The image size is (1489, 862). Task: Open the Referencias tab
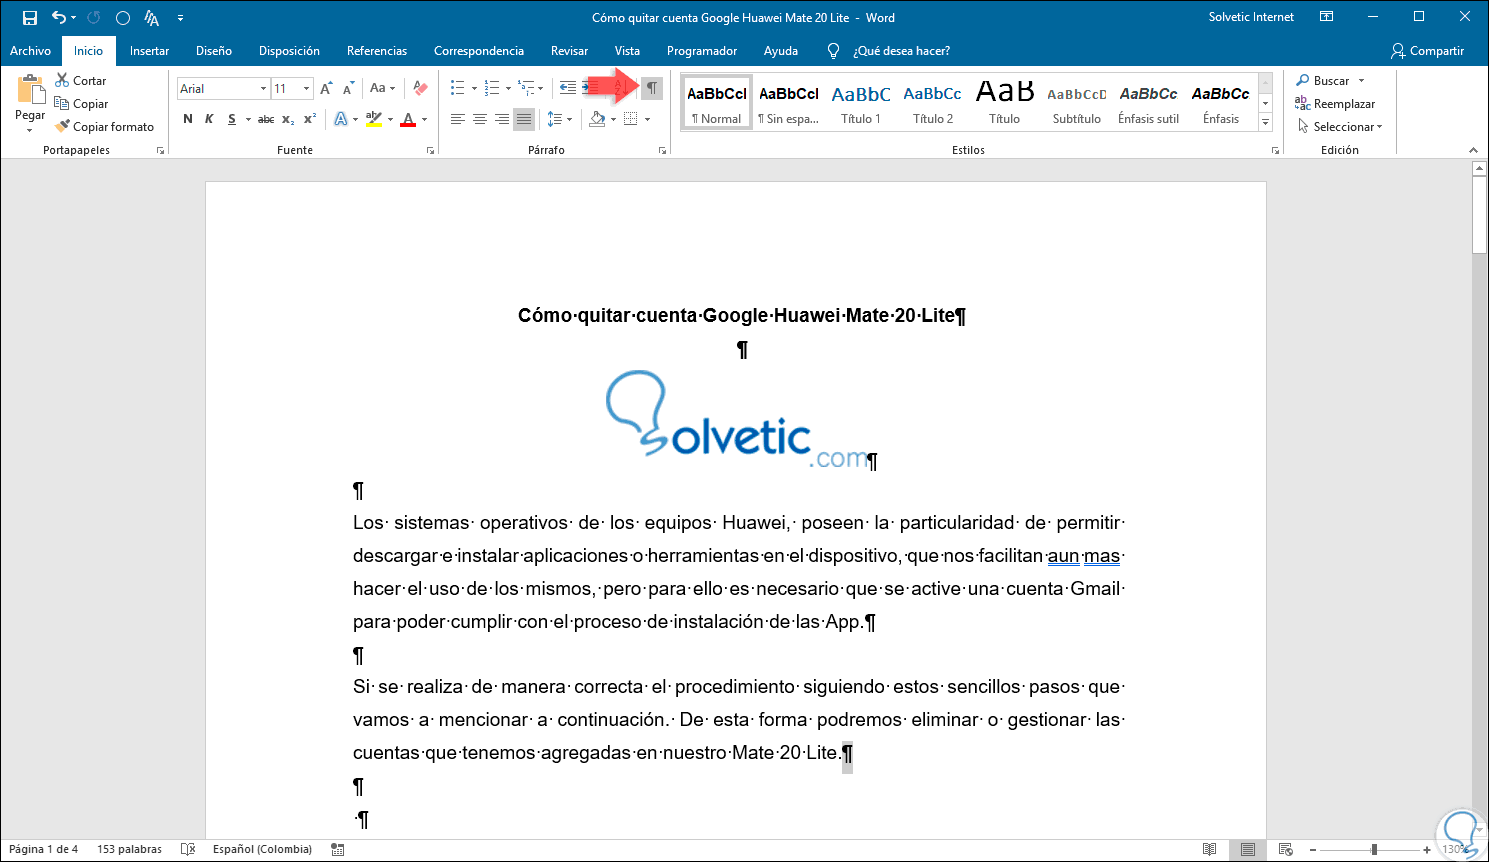coord(377,51)
